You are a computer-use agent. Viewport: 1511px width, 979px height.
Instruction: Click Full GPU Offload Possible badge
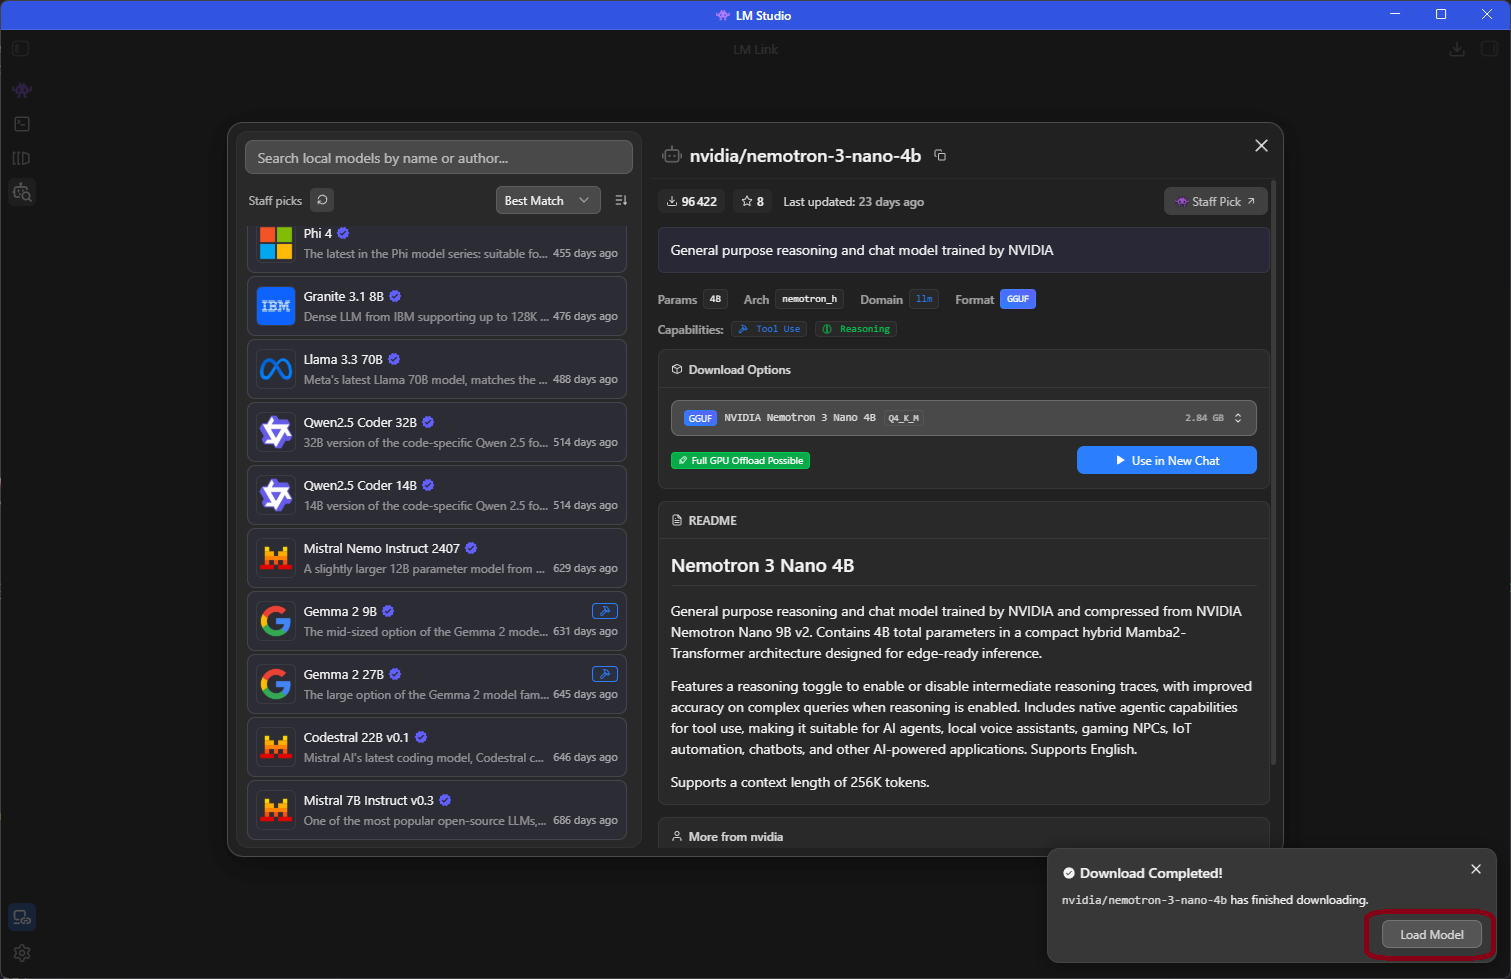point(740,460)
